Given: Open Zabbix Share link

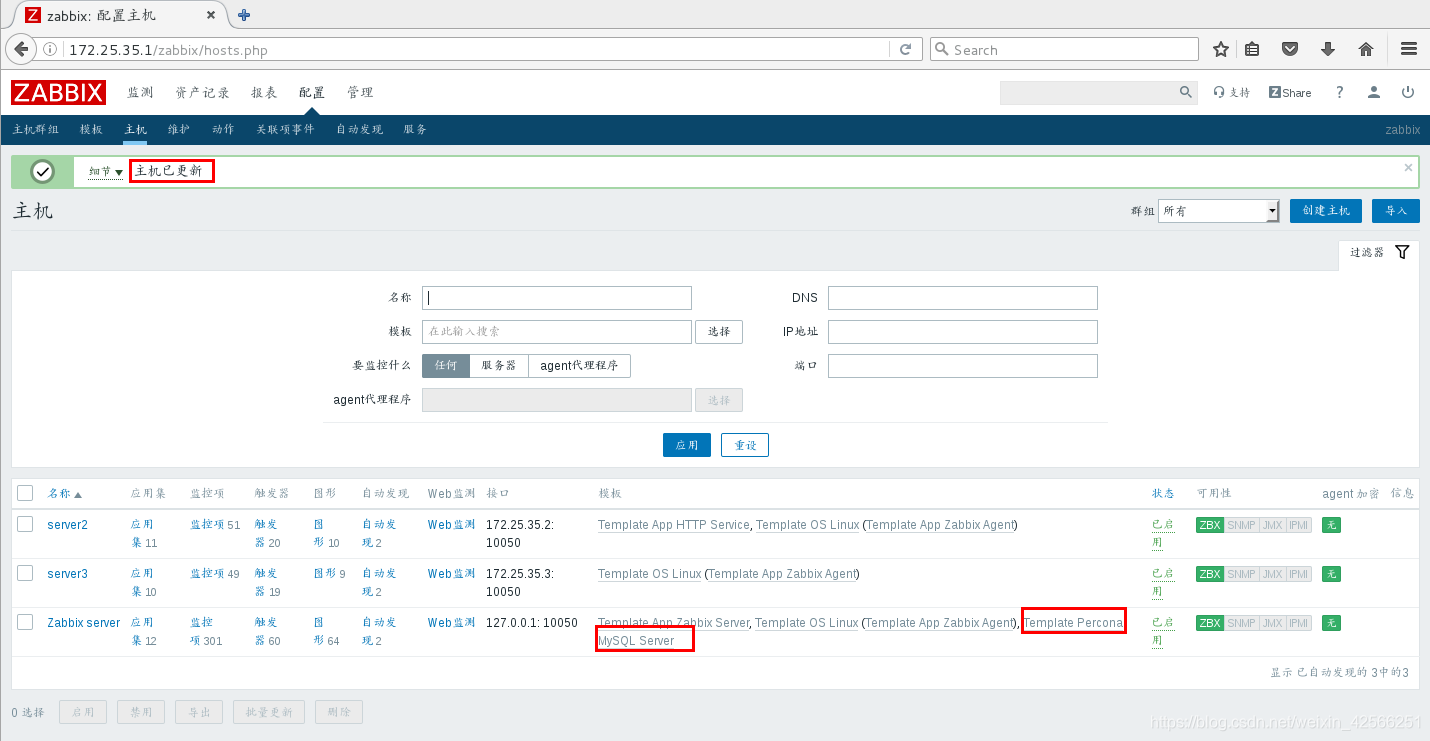Looking at the screenshot, I should coord(1290,92).
